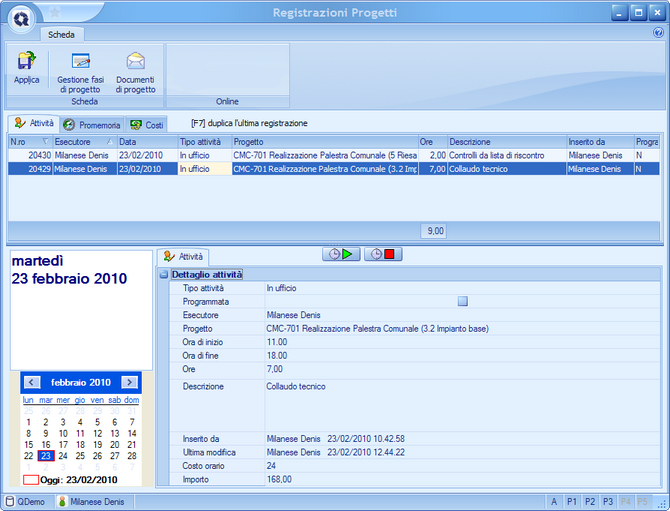Open Gestione fasi di progetto

coord(80,73)
